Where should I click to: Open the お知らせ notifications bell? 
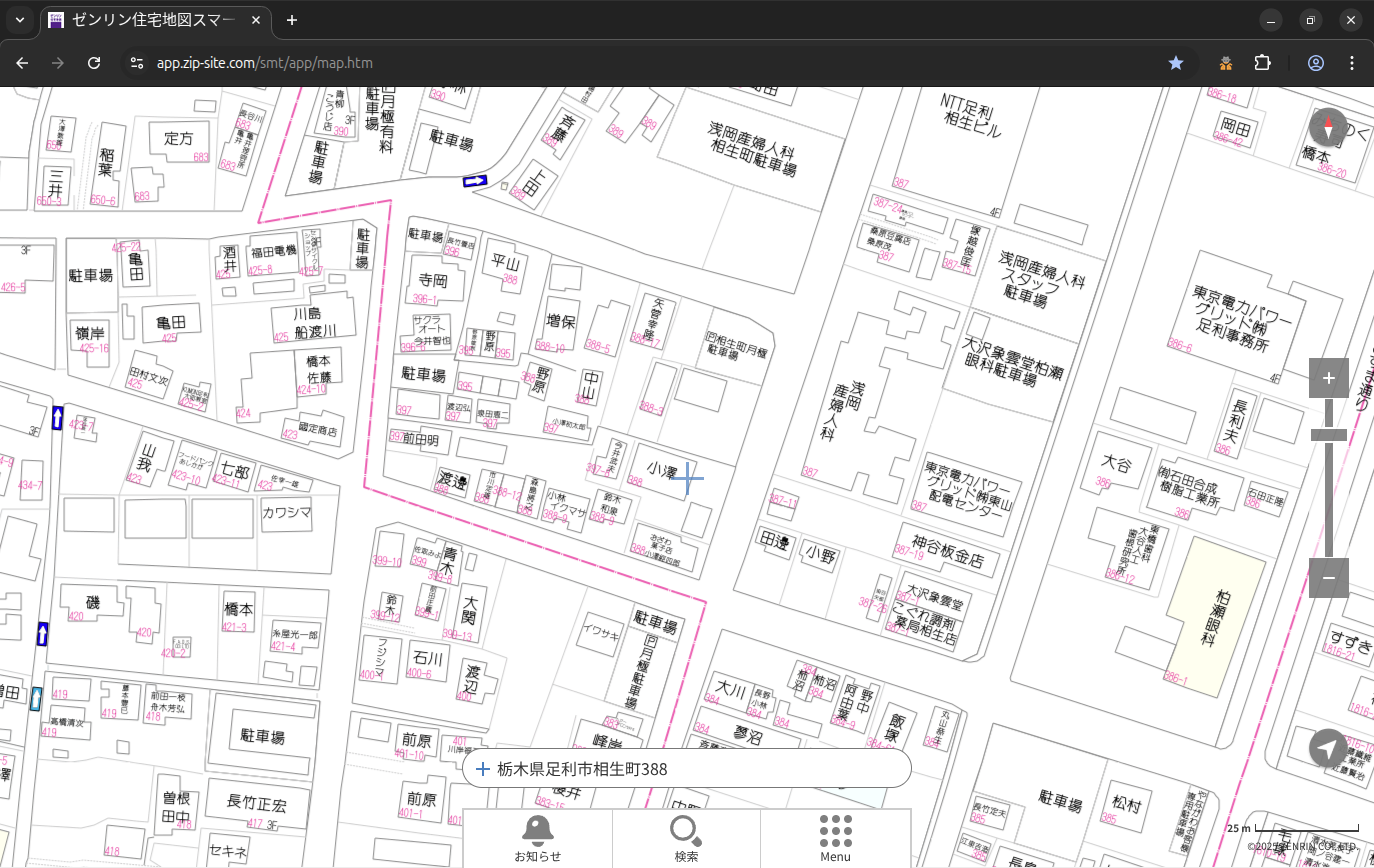coord(537,838)
